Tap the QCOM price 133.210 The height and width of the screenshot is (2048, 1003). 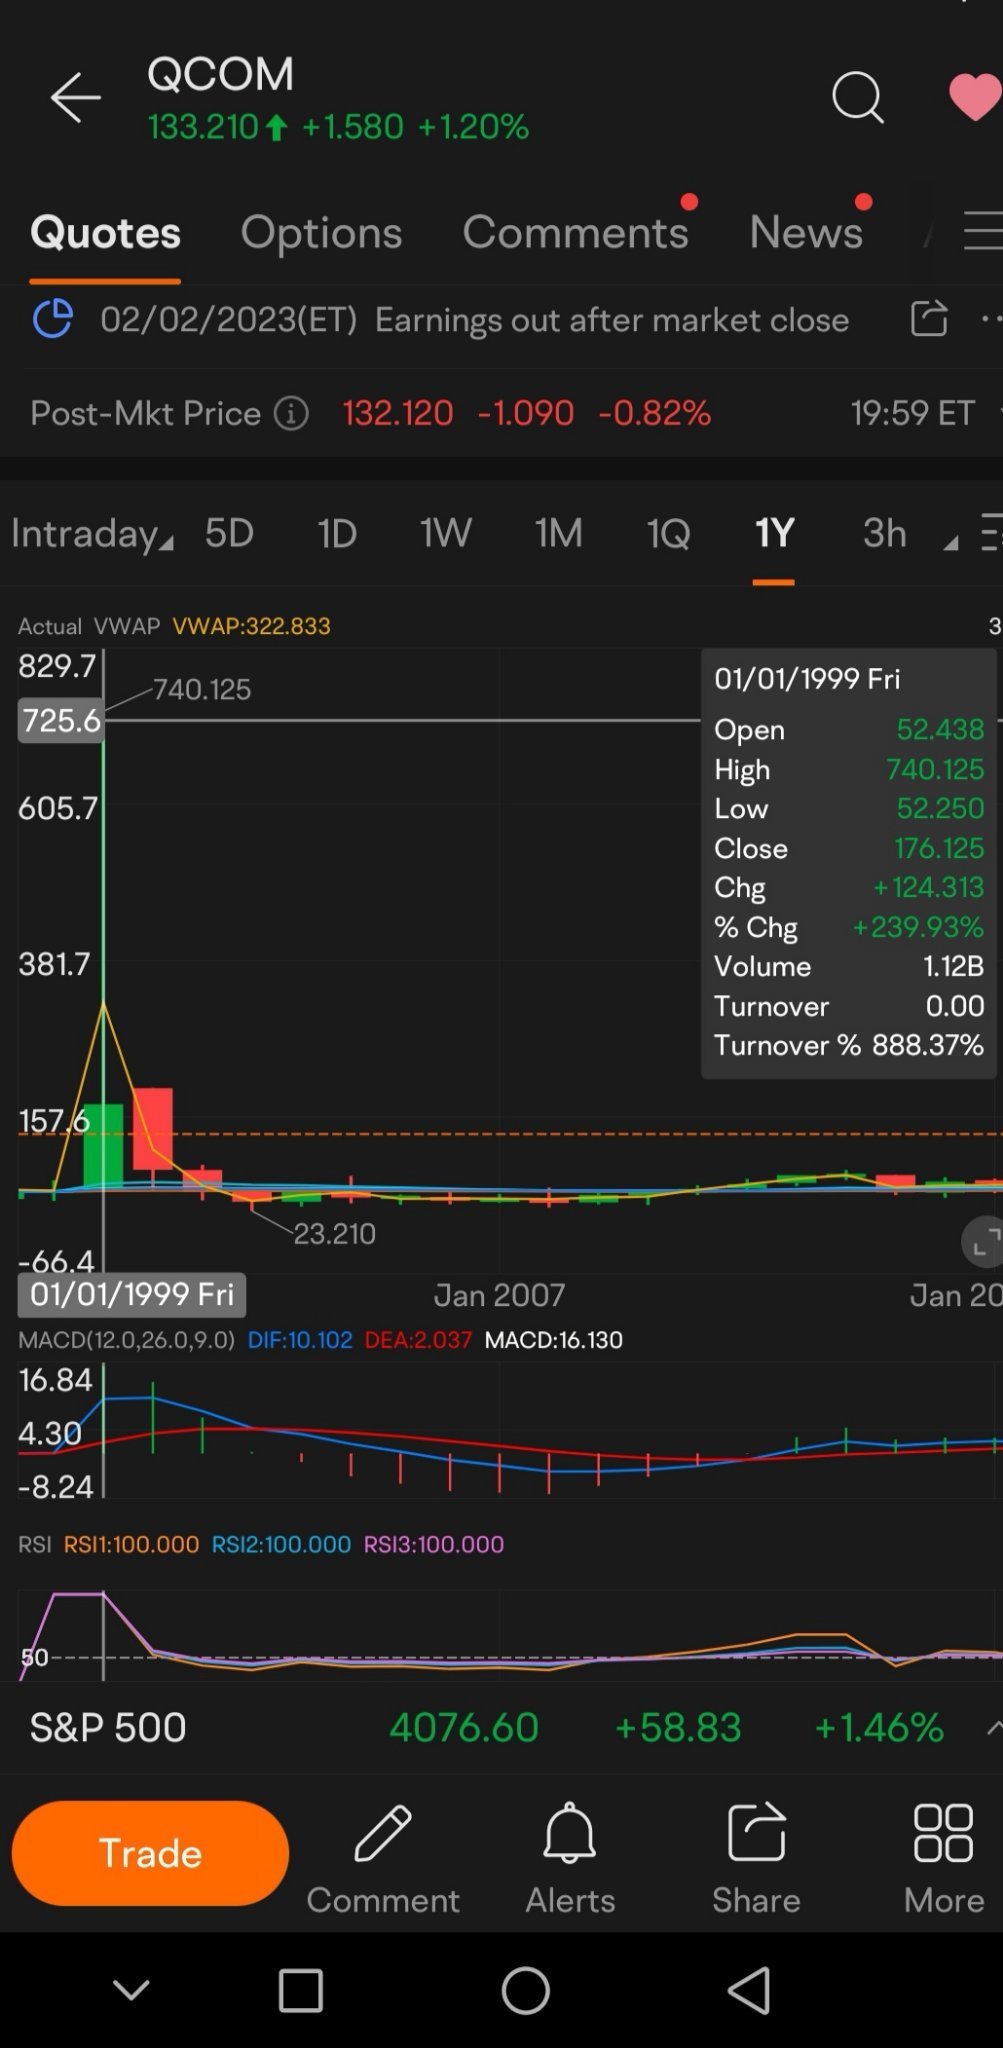tap(203, 127)
